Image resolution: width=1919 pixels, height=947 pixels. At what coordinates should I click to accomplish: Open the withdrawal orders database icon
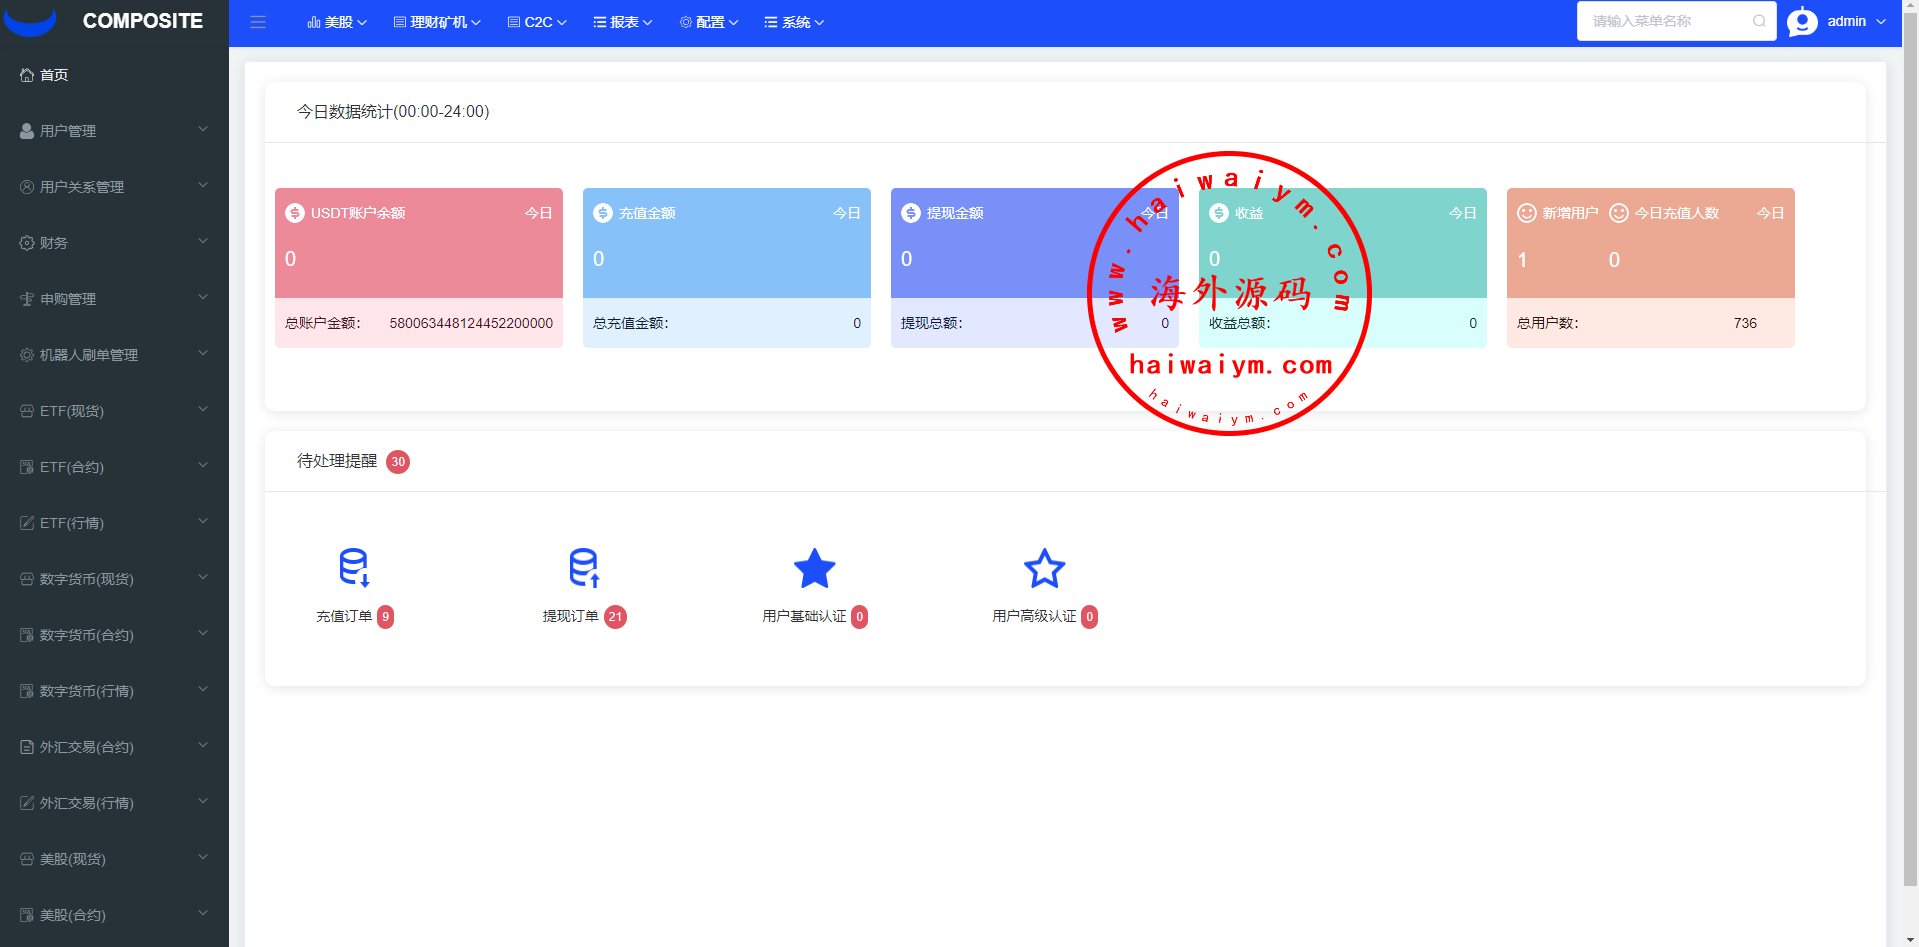[584, 567]
